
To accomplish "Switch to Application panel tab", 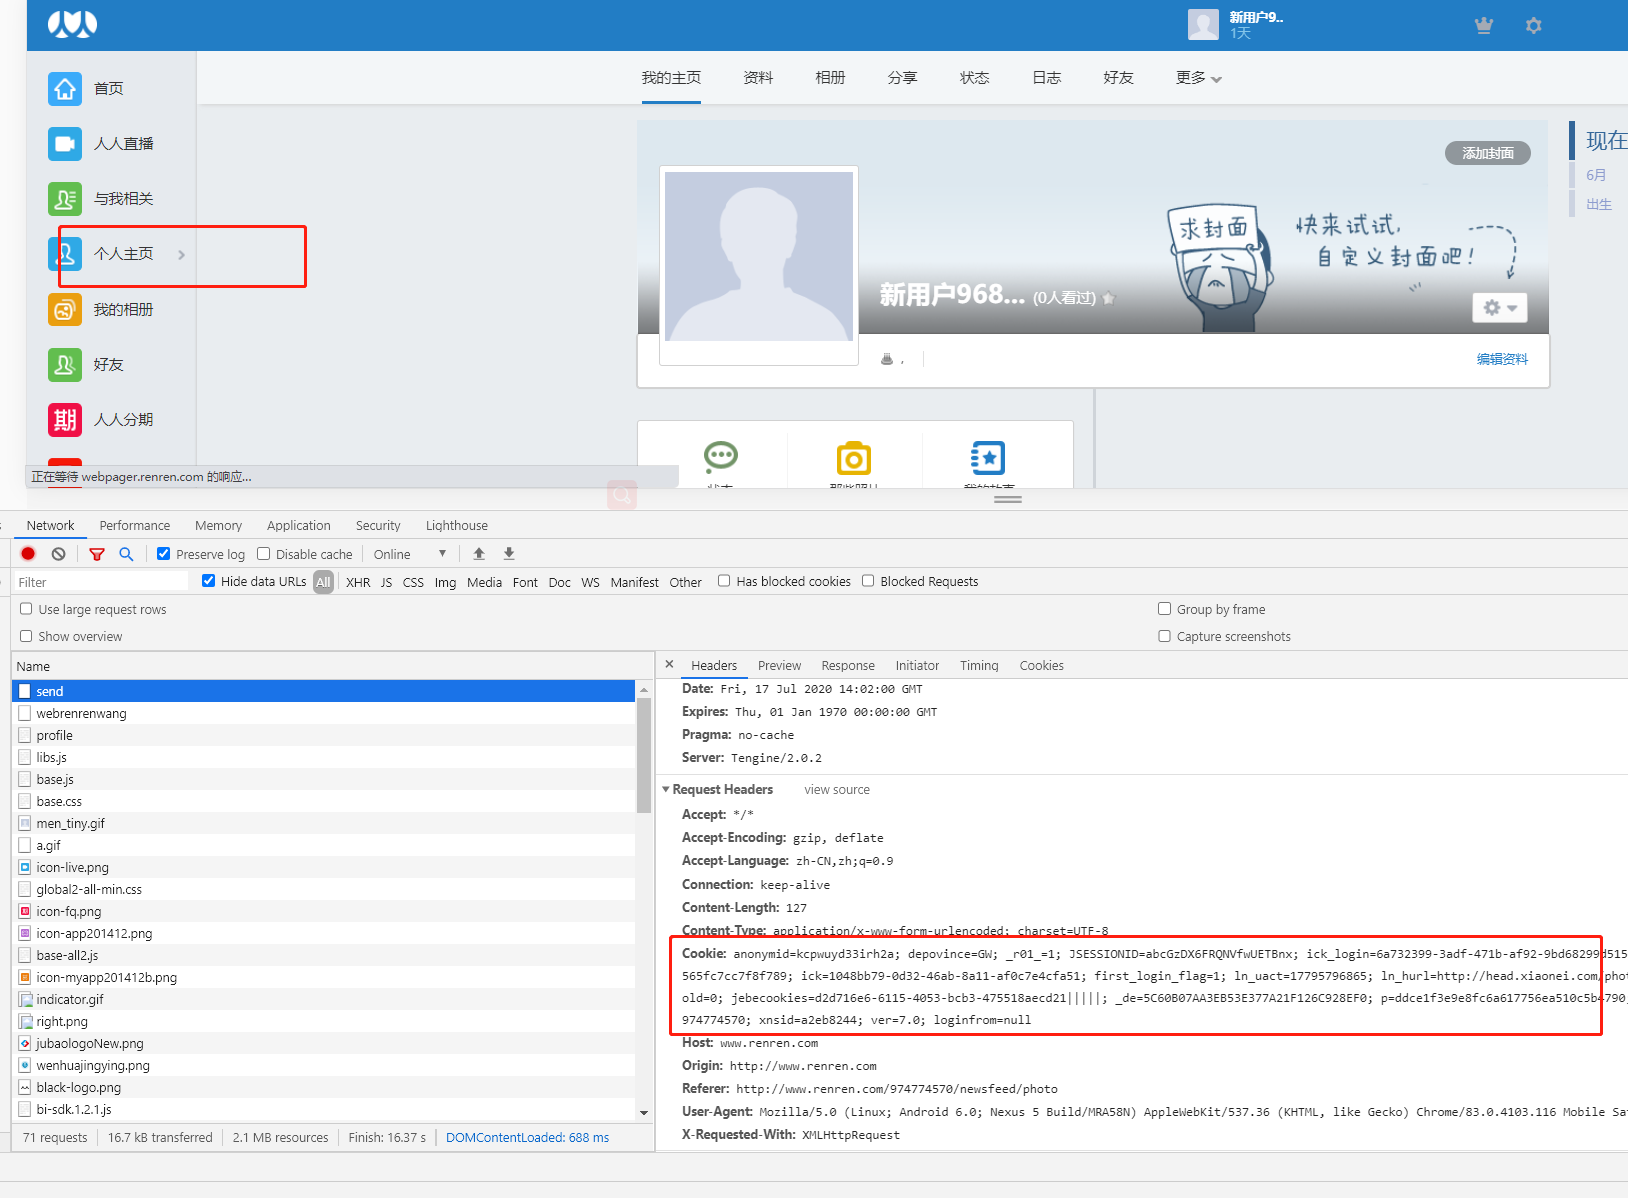I will click(298, 525).
